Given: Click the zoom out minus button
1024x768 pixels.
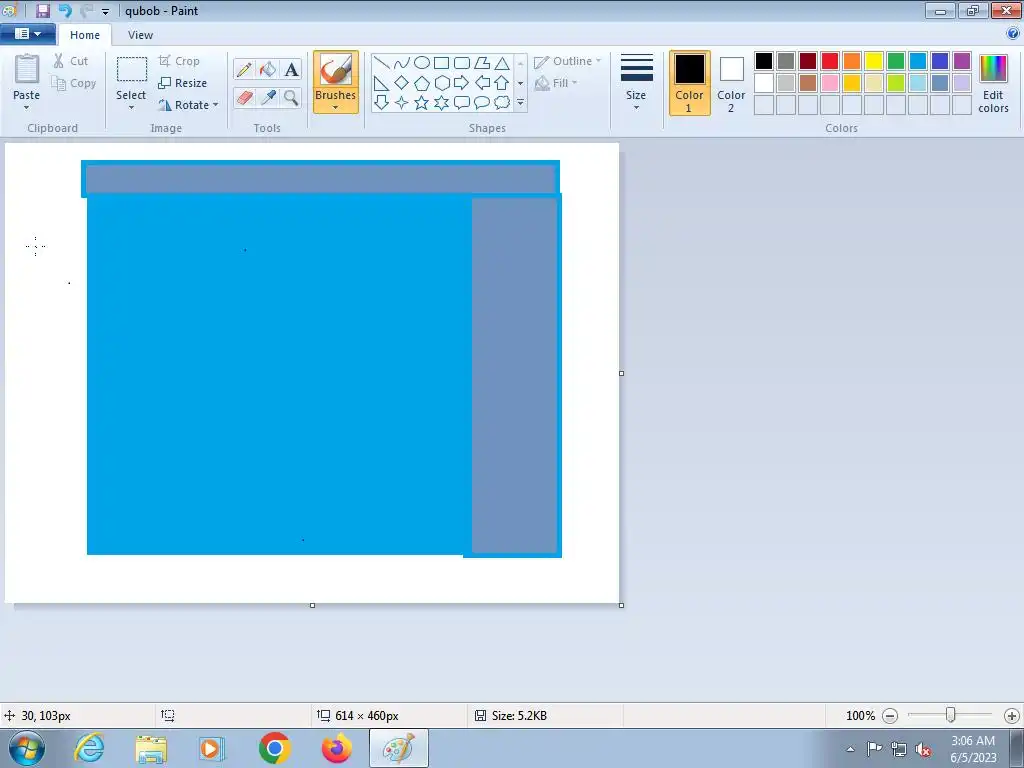Looking at the screenshot, I should click(x=889, y=716).
